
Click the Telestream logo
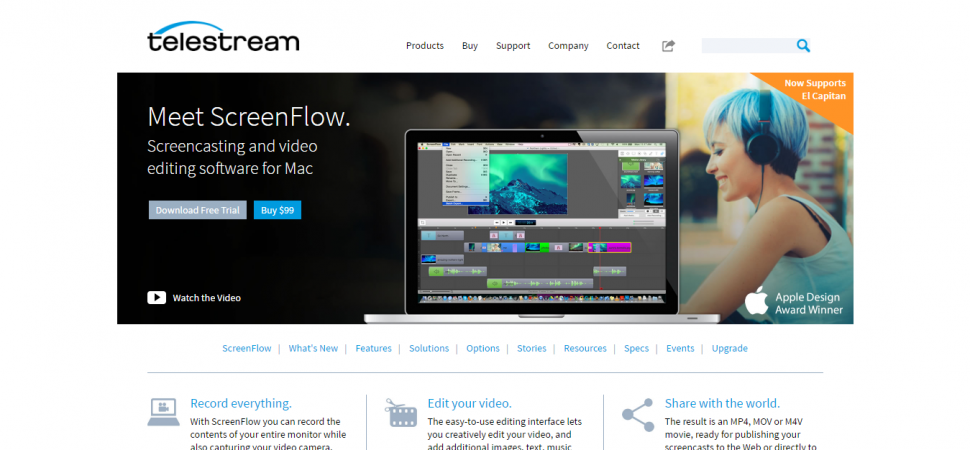(223, 37)
